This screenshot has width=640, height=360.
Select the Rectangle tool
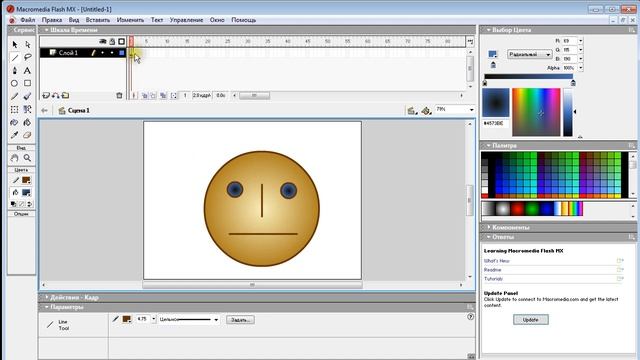point(27,83)
